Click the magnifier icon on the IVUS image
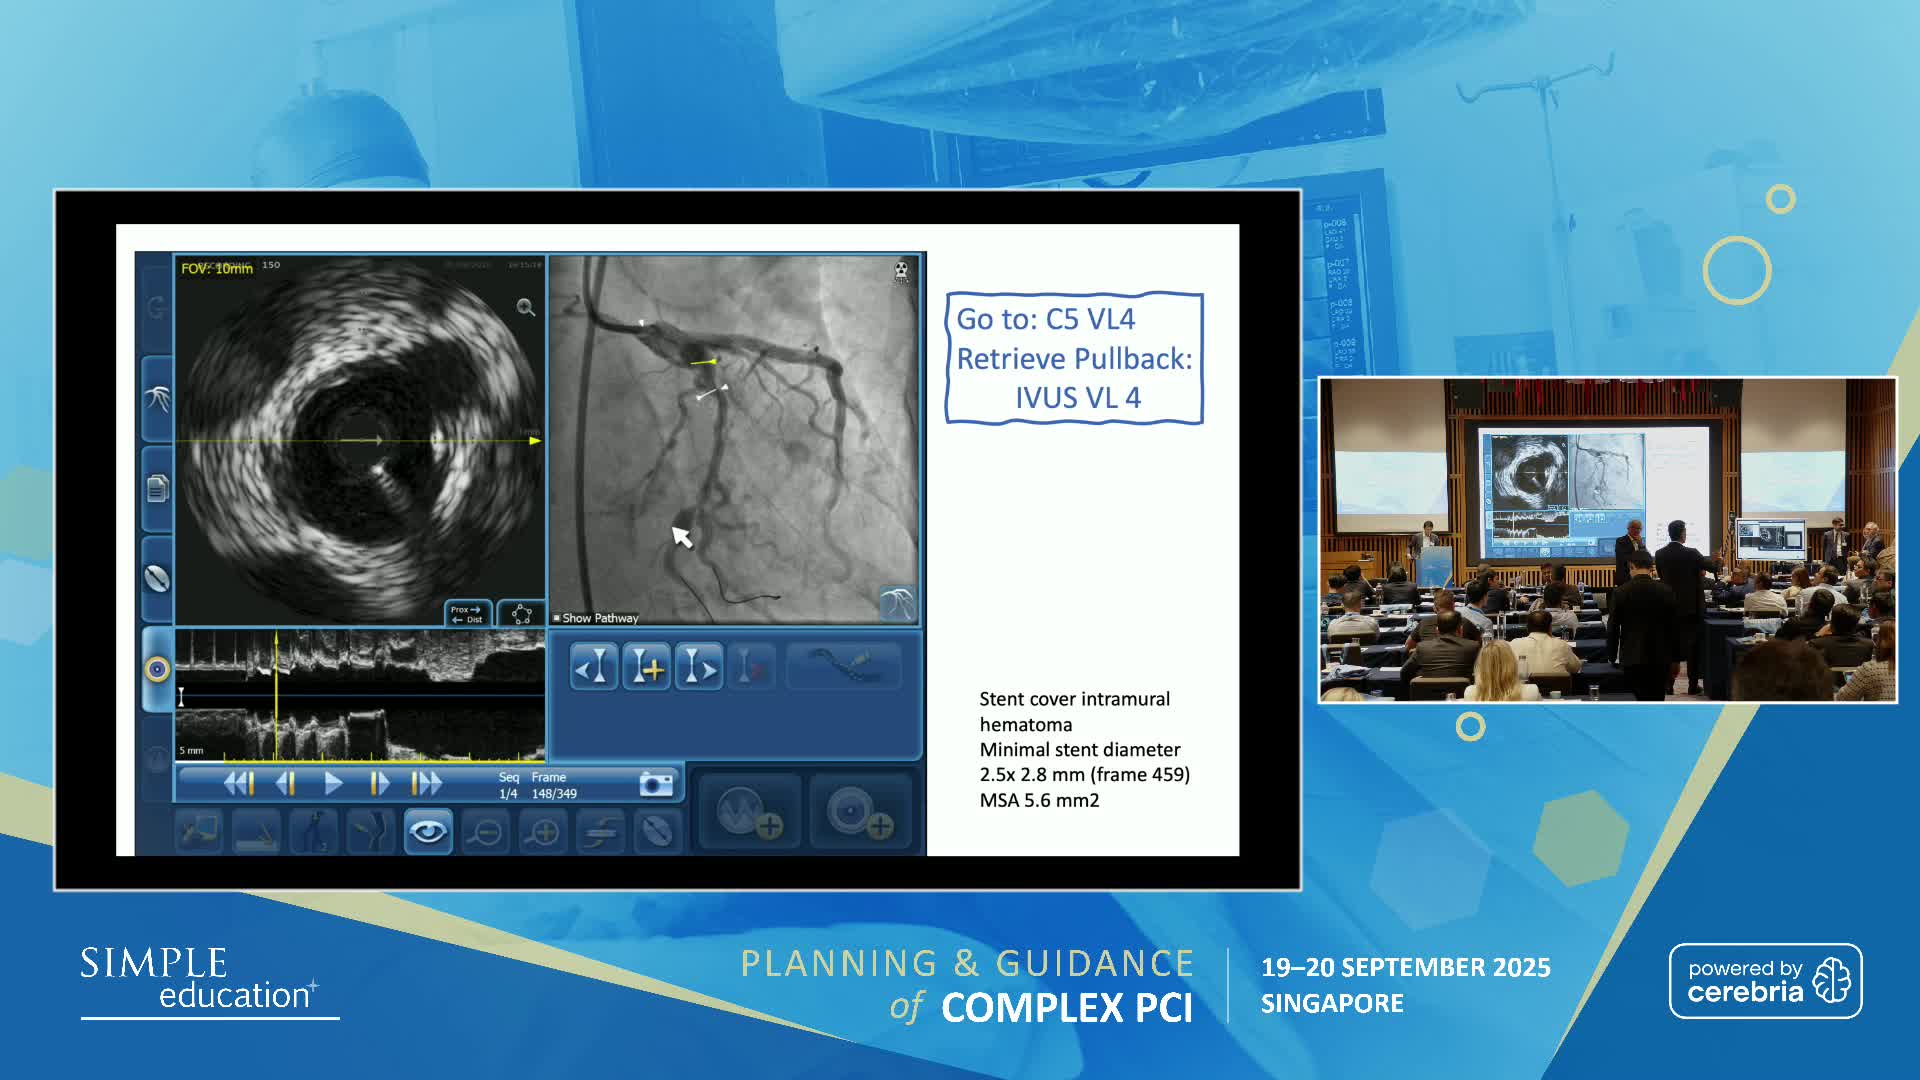1920x1080 pixels. (x=526, y=308)
